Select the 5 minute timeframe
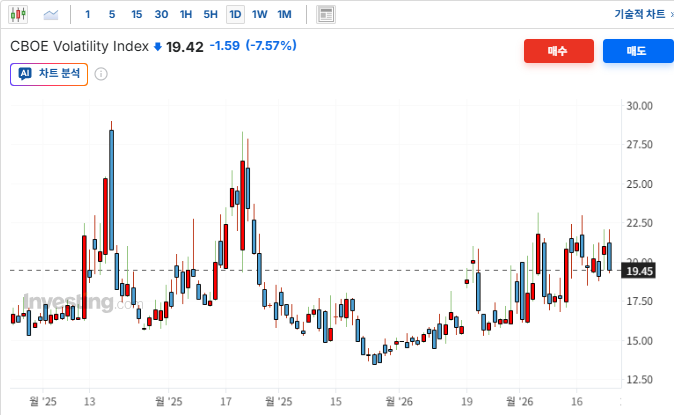 (112, 15)
